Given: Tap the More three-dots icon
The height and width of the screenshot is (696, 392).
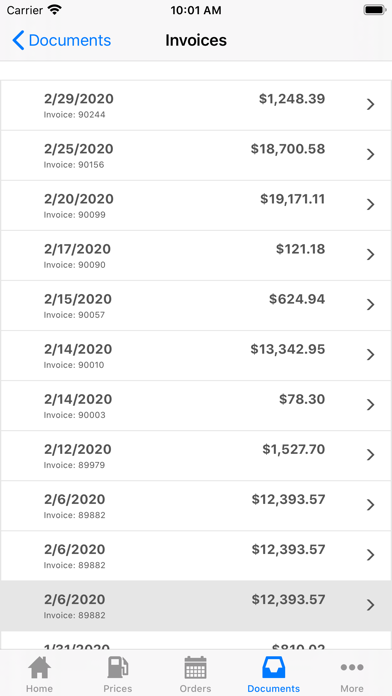Looking at the screenshot, I should (x=352, y=667).
